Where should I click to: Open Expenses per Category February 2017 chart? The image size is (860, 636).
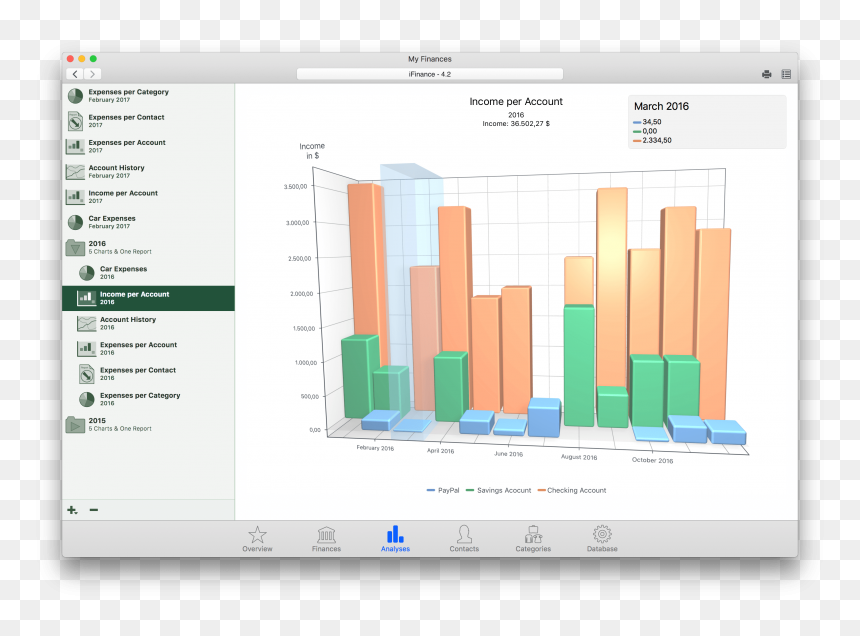(148, 96)
